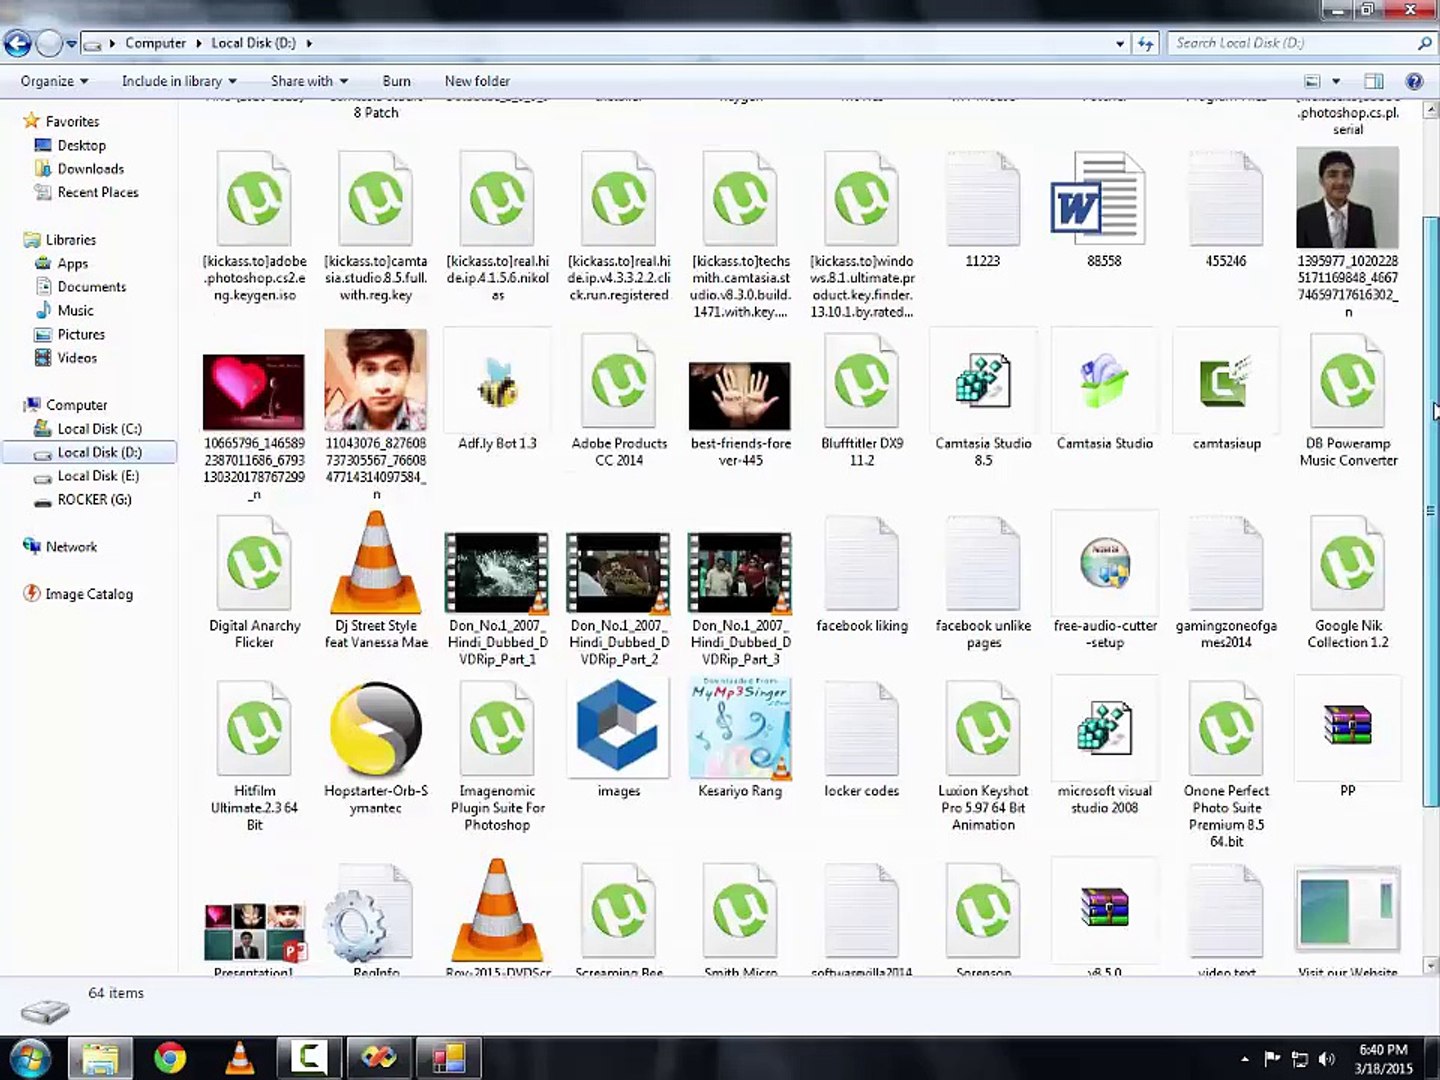Click the vertical scrollbar thumb

click(x=1430, y=510)
